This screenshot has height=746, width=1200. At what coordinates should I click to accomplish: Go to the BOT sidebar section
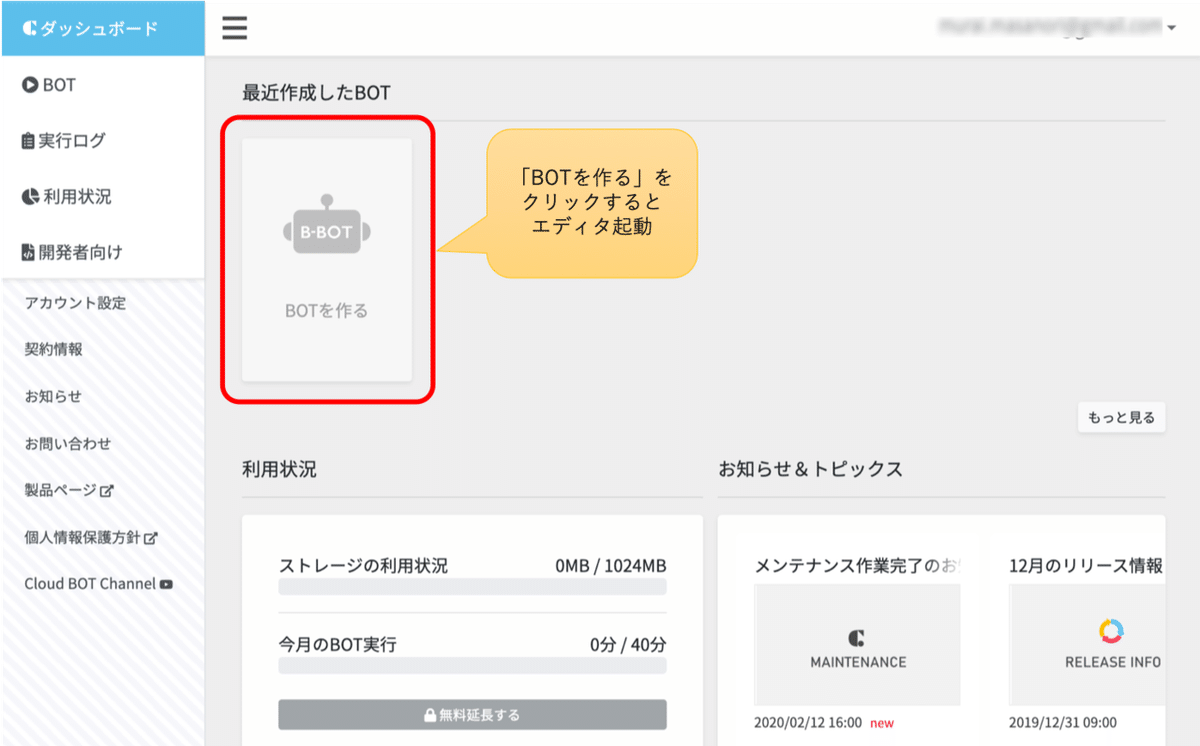point(58,85)
